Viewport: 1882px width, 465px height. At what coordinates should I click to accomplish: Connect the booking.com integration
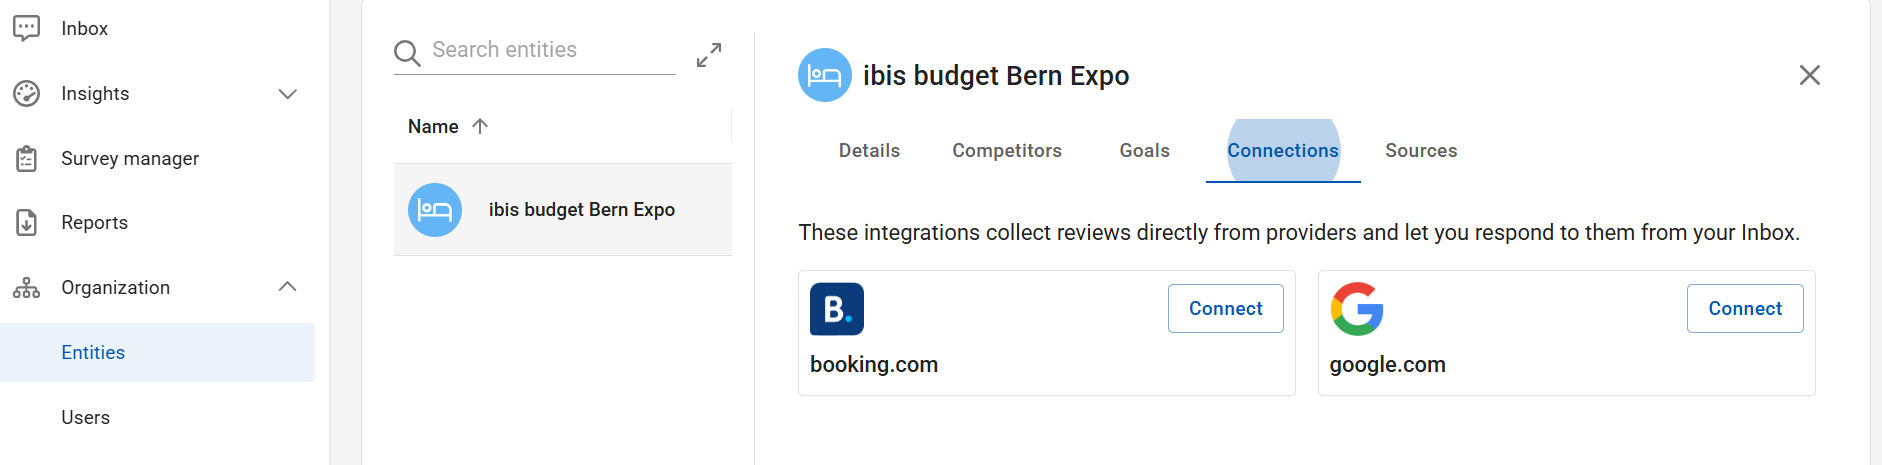[1226, 309]
